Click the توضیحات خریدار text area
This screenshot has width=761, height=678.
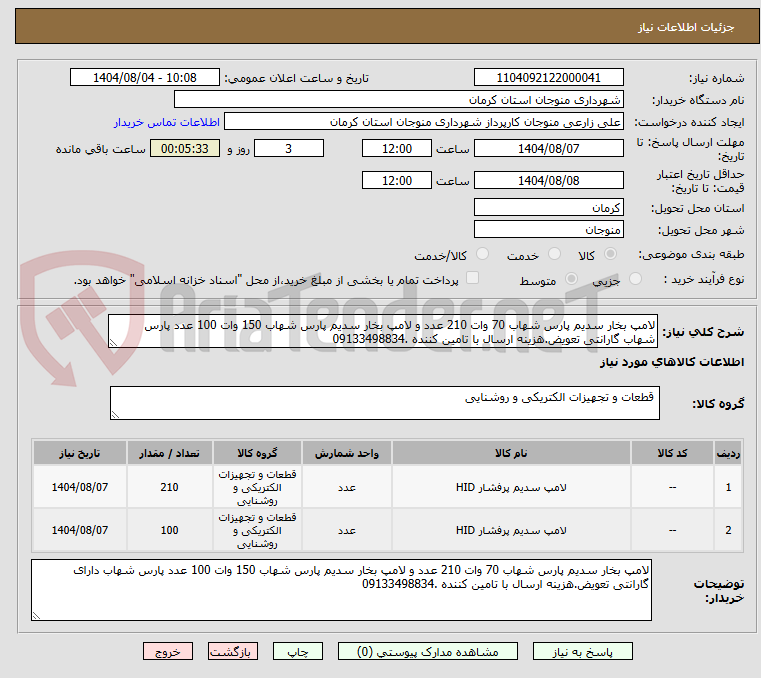coord(341,590)
